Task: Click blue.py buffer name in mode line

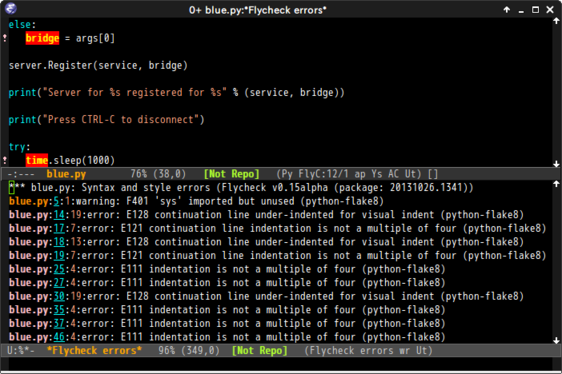Action: tap(66, 174)
